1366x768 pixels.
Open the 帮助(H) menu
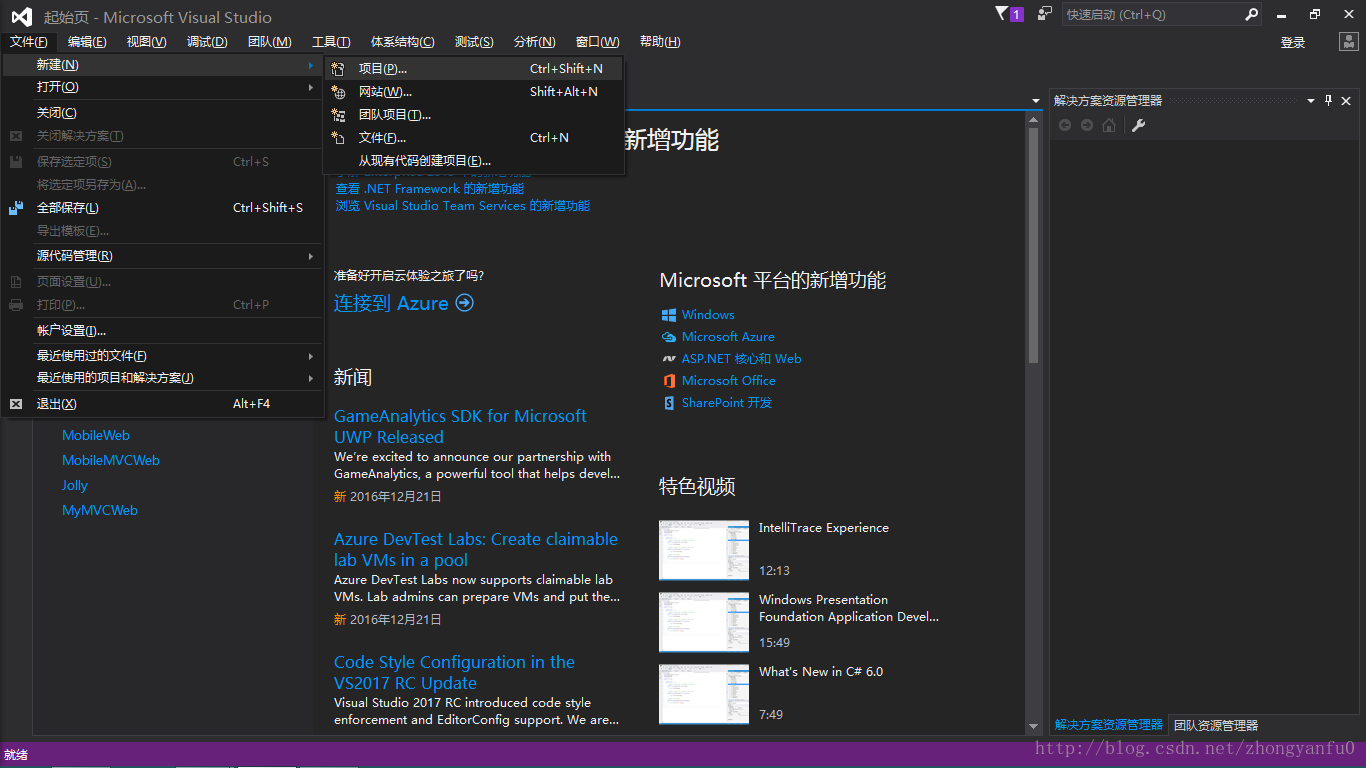[x=660, y=42]
